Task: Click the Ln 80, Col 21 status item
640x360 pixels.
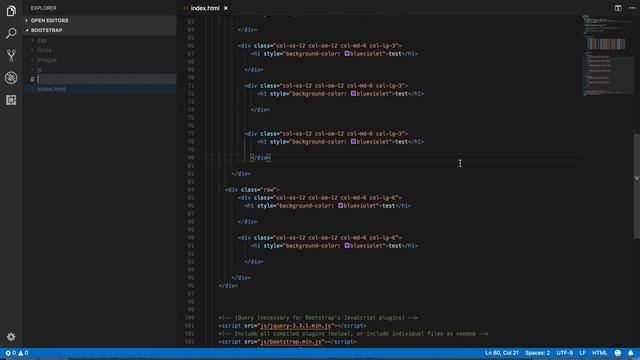Action: tap(502, 353)
